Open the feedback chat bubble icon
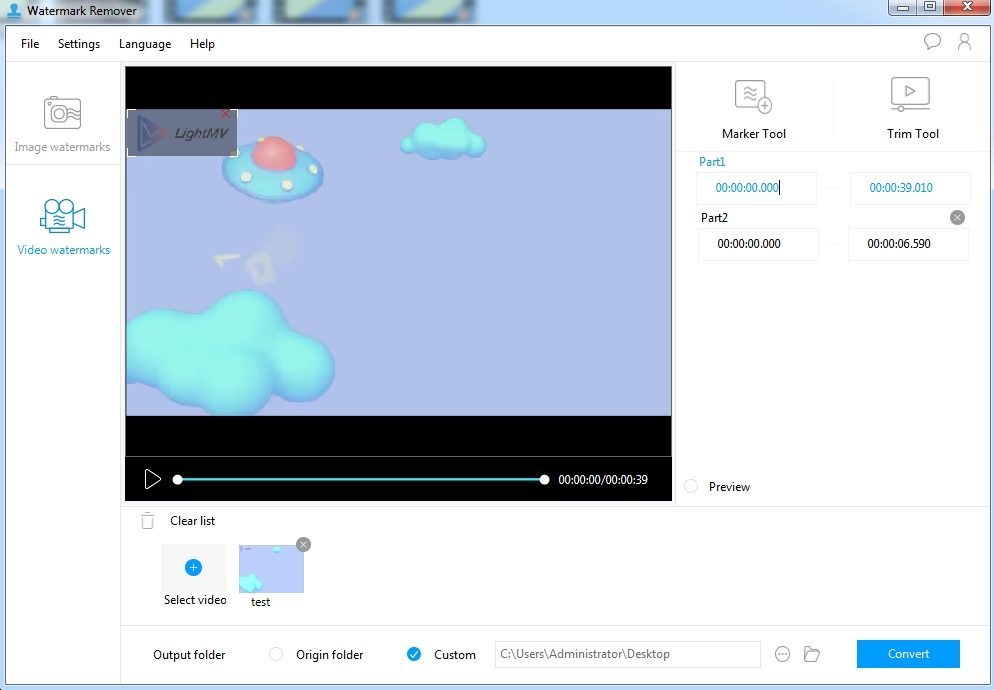Screen dimensions: 994x690 [932, 42]
